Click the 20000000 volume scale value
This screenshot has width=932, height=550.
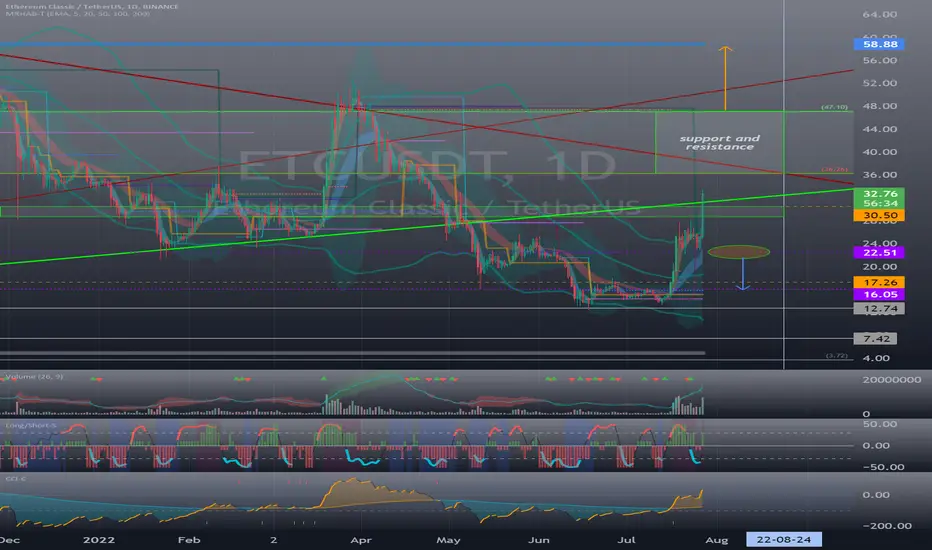point(892,379)
